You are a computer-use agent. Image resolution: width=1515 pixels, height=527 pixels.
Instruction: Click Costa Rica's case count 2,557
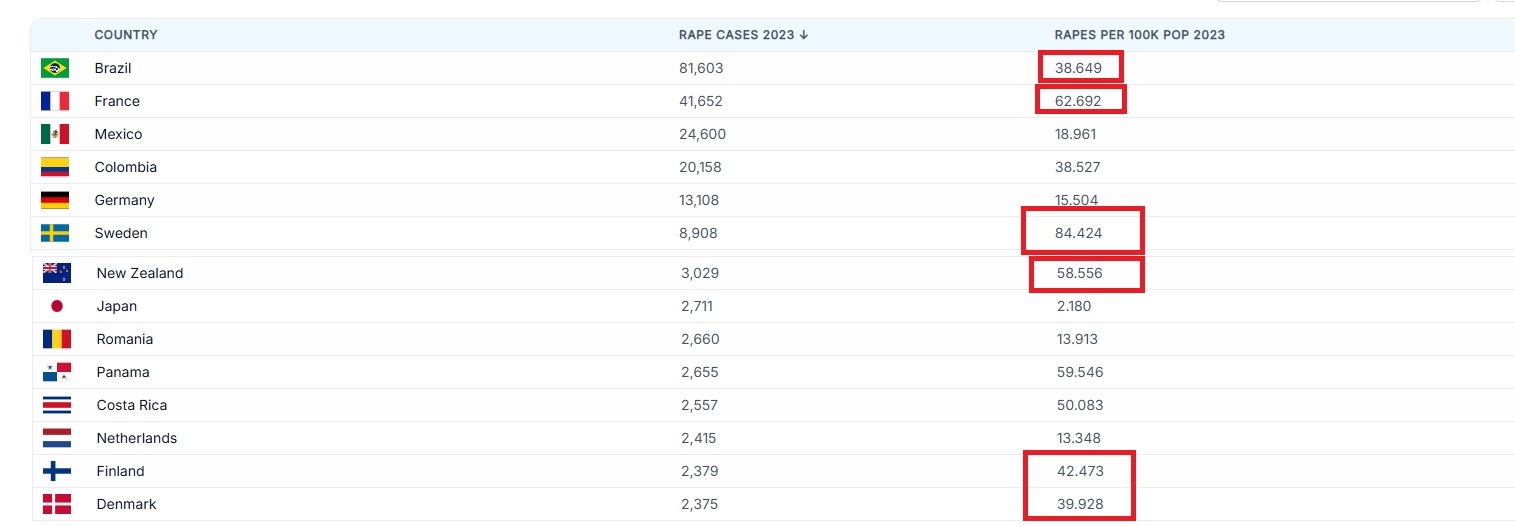[x=699, y=405]
